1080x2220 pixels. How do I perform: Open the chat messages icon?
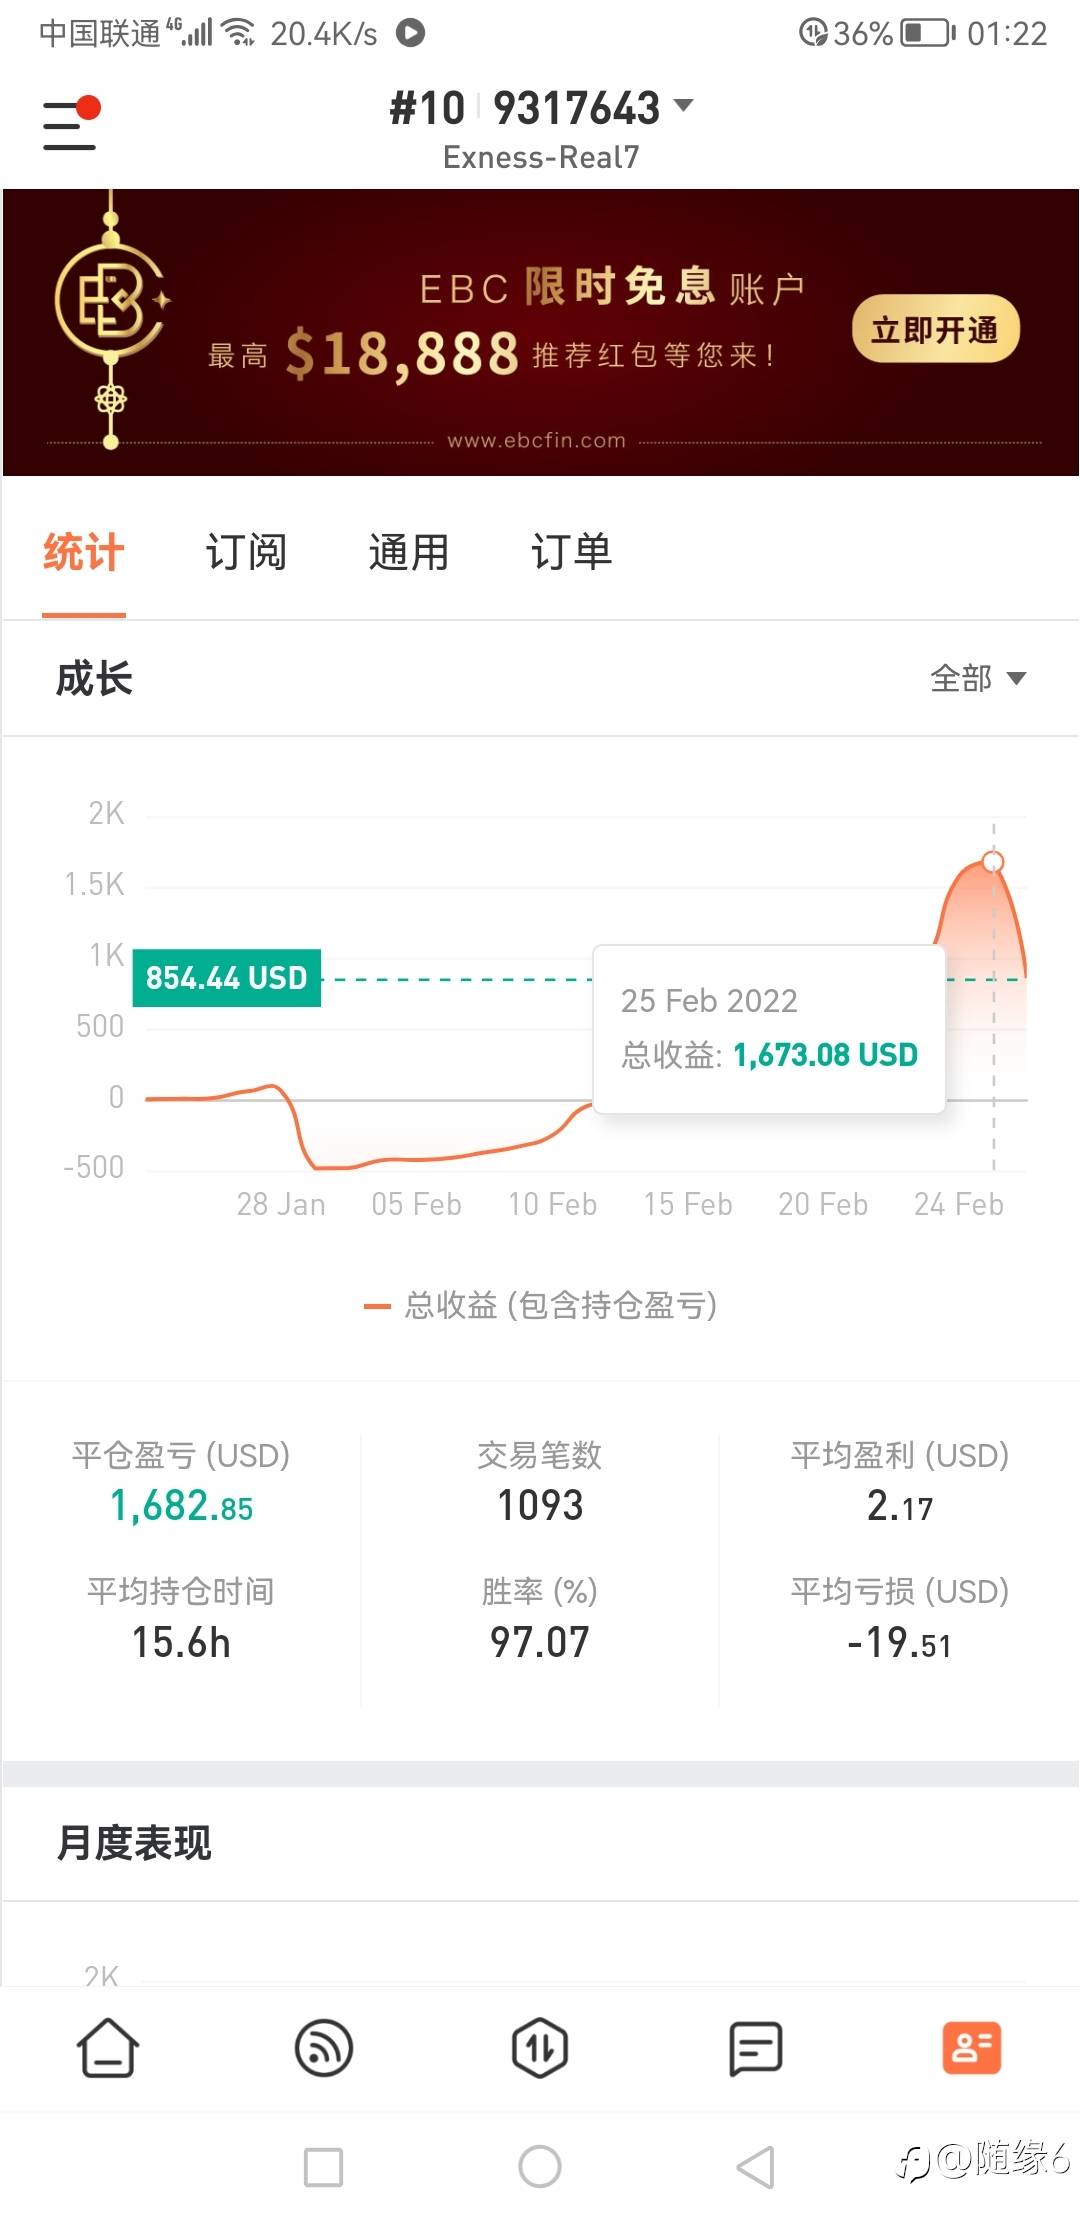coord(755,2048)
